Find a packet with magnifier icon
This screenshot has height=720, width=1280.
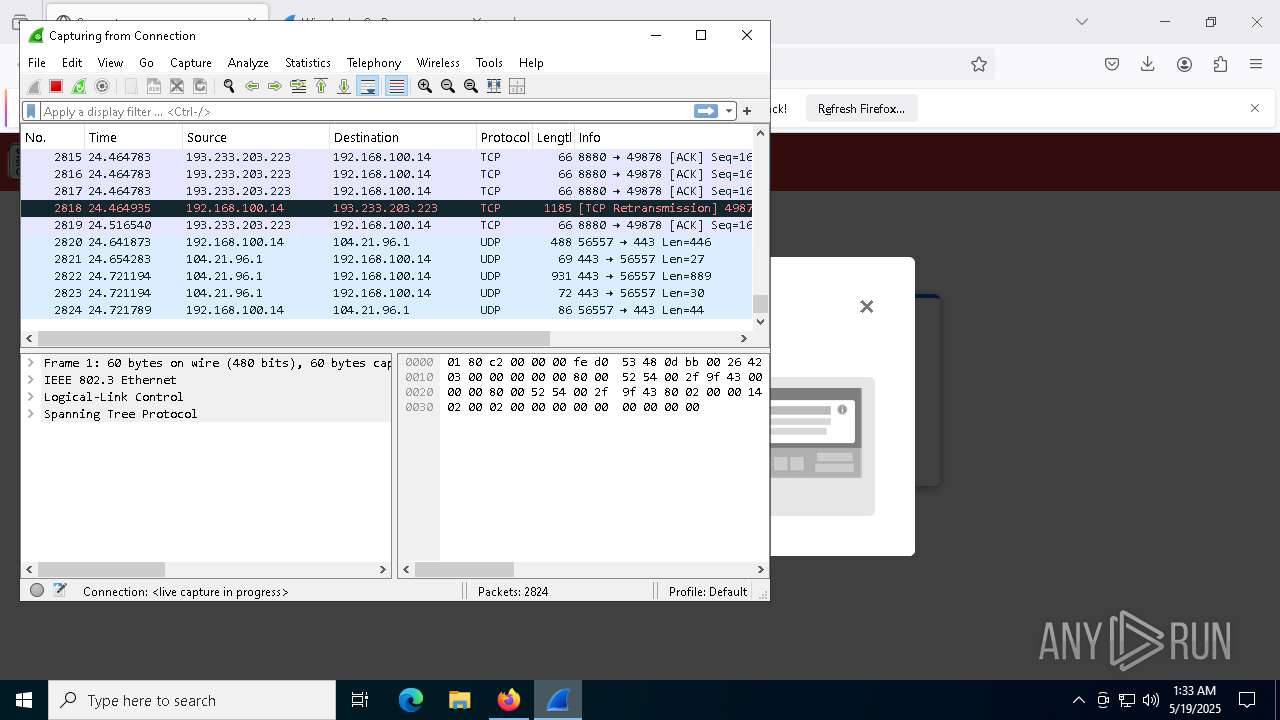229,86
